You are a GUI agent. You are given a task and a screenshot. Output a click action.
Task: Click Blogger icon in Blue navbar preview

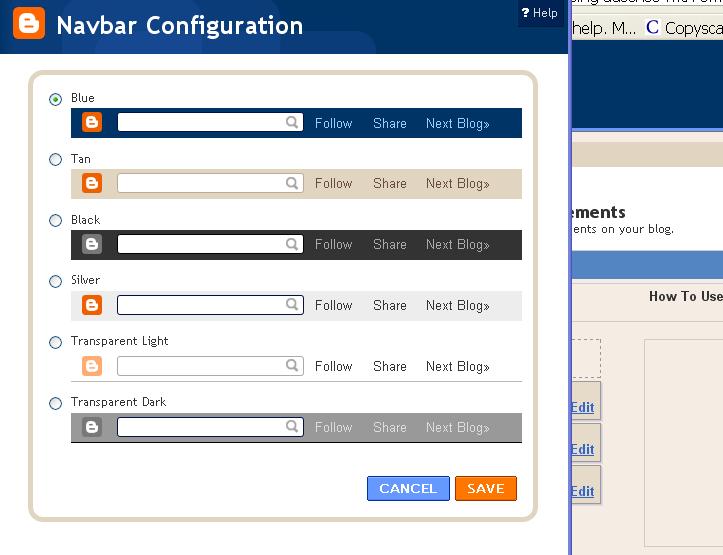point(92,122)
